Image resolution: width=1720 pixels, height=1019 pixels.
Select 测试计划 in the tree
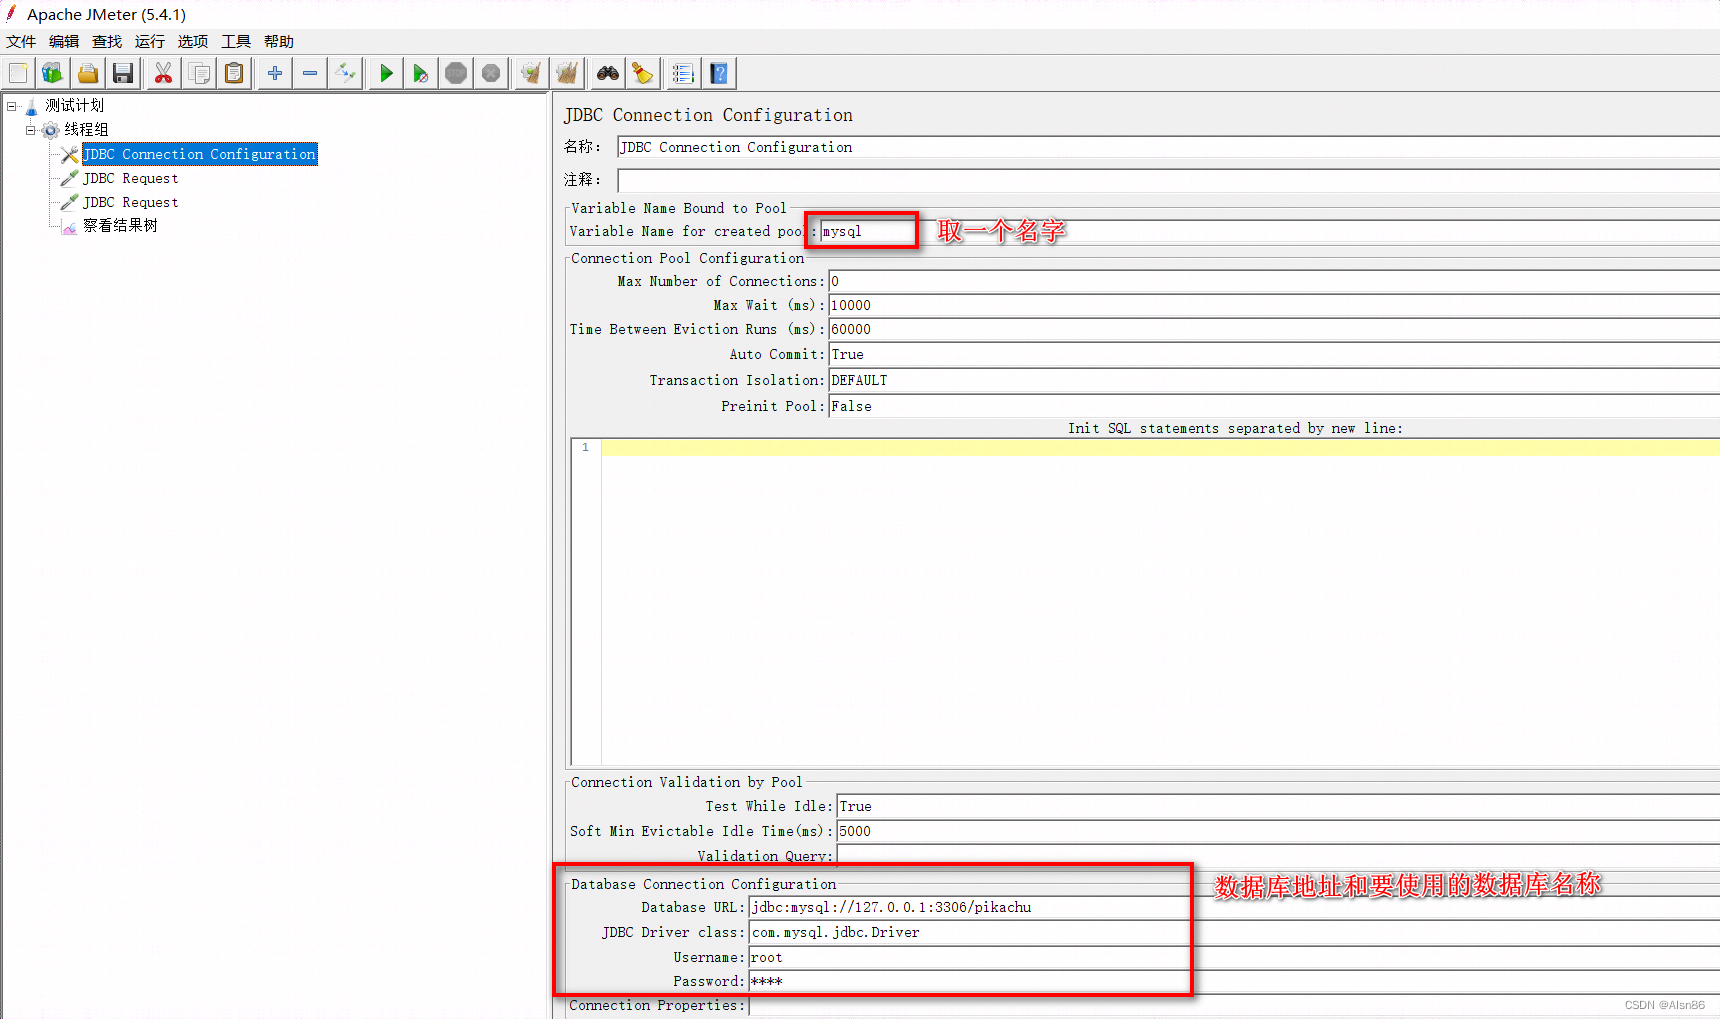pos(74,105)
